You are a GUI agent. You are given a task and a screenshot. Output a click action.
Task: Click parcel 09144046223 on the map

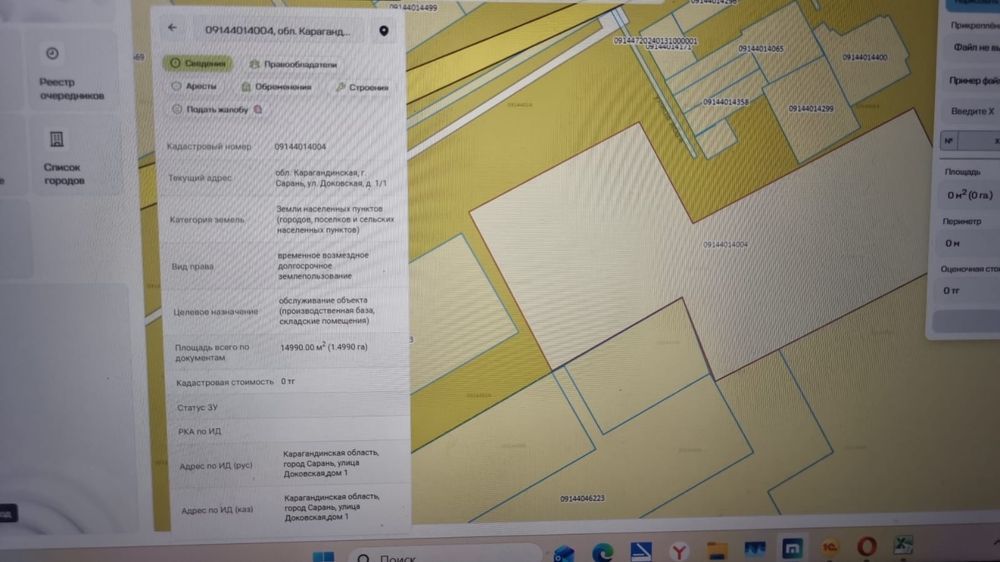(x=582, y=499)
